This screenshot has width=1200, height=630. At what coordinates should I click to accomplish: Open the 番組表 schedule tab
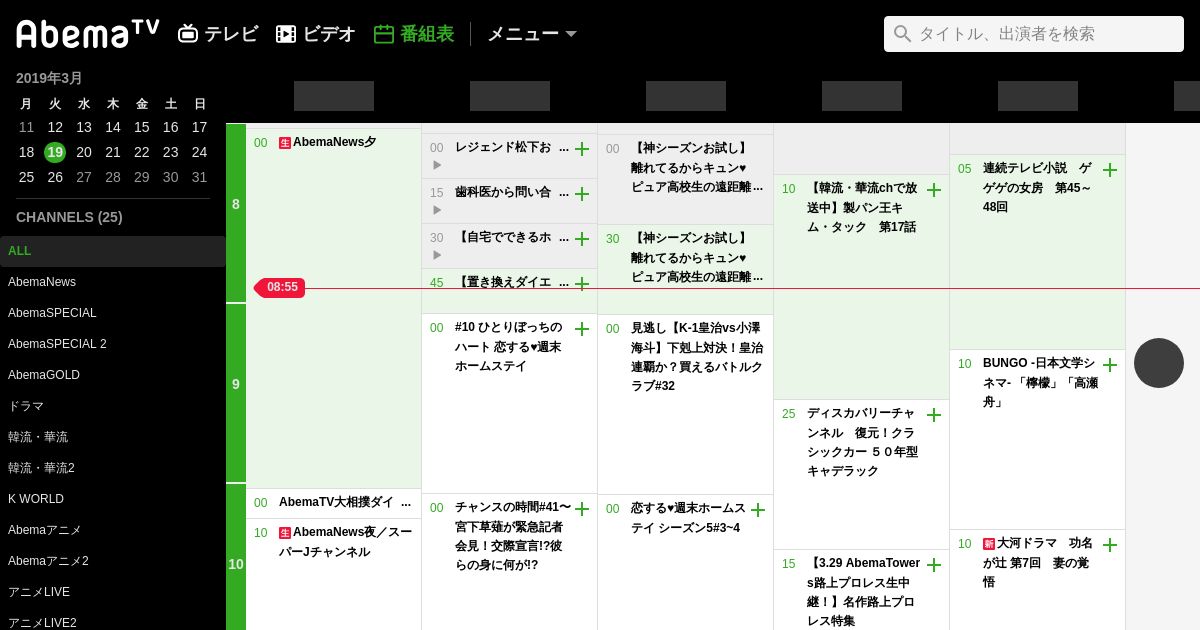tap(414, 34)
